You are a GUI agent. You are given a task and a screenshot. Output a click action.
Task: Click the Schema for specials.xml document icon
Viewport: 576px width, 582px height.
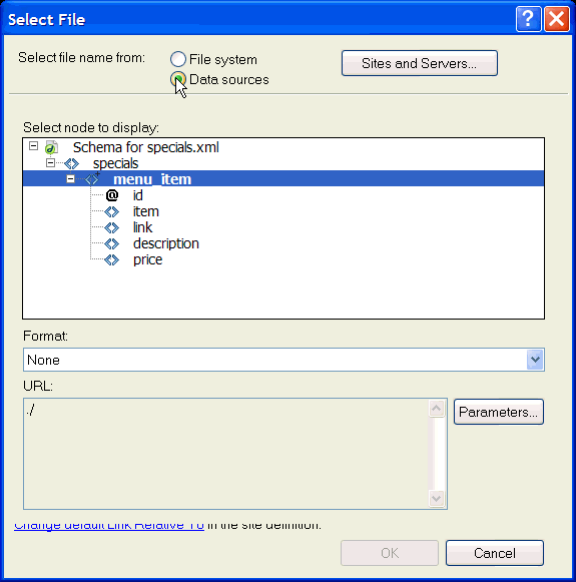coord(51,147)
